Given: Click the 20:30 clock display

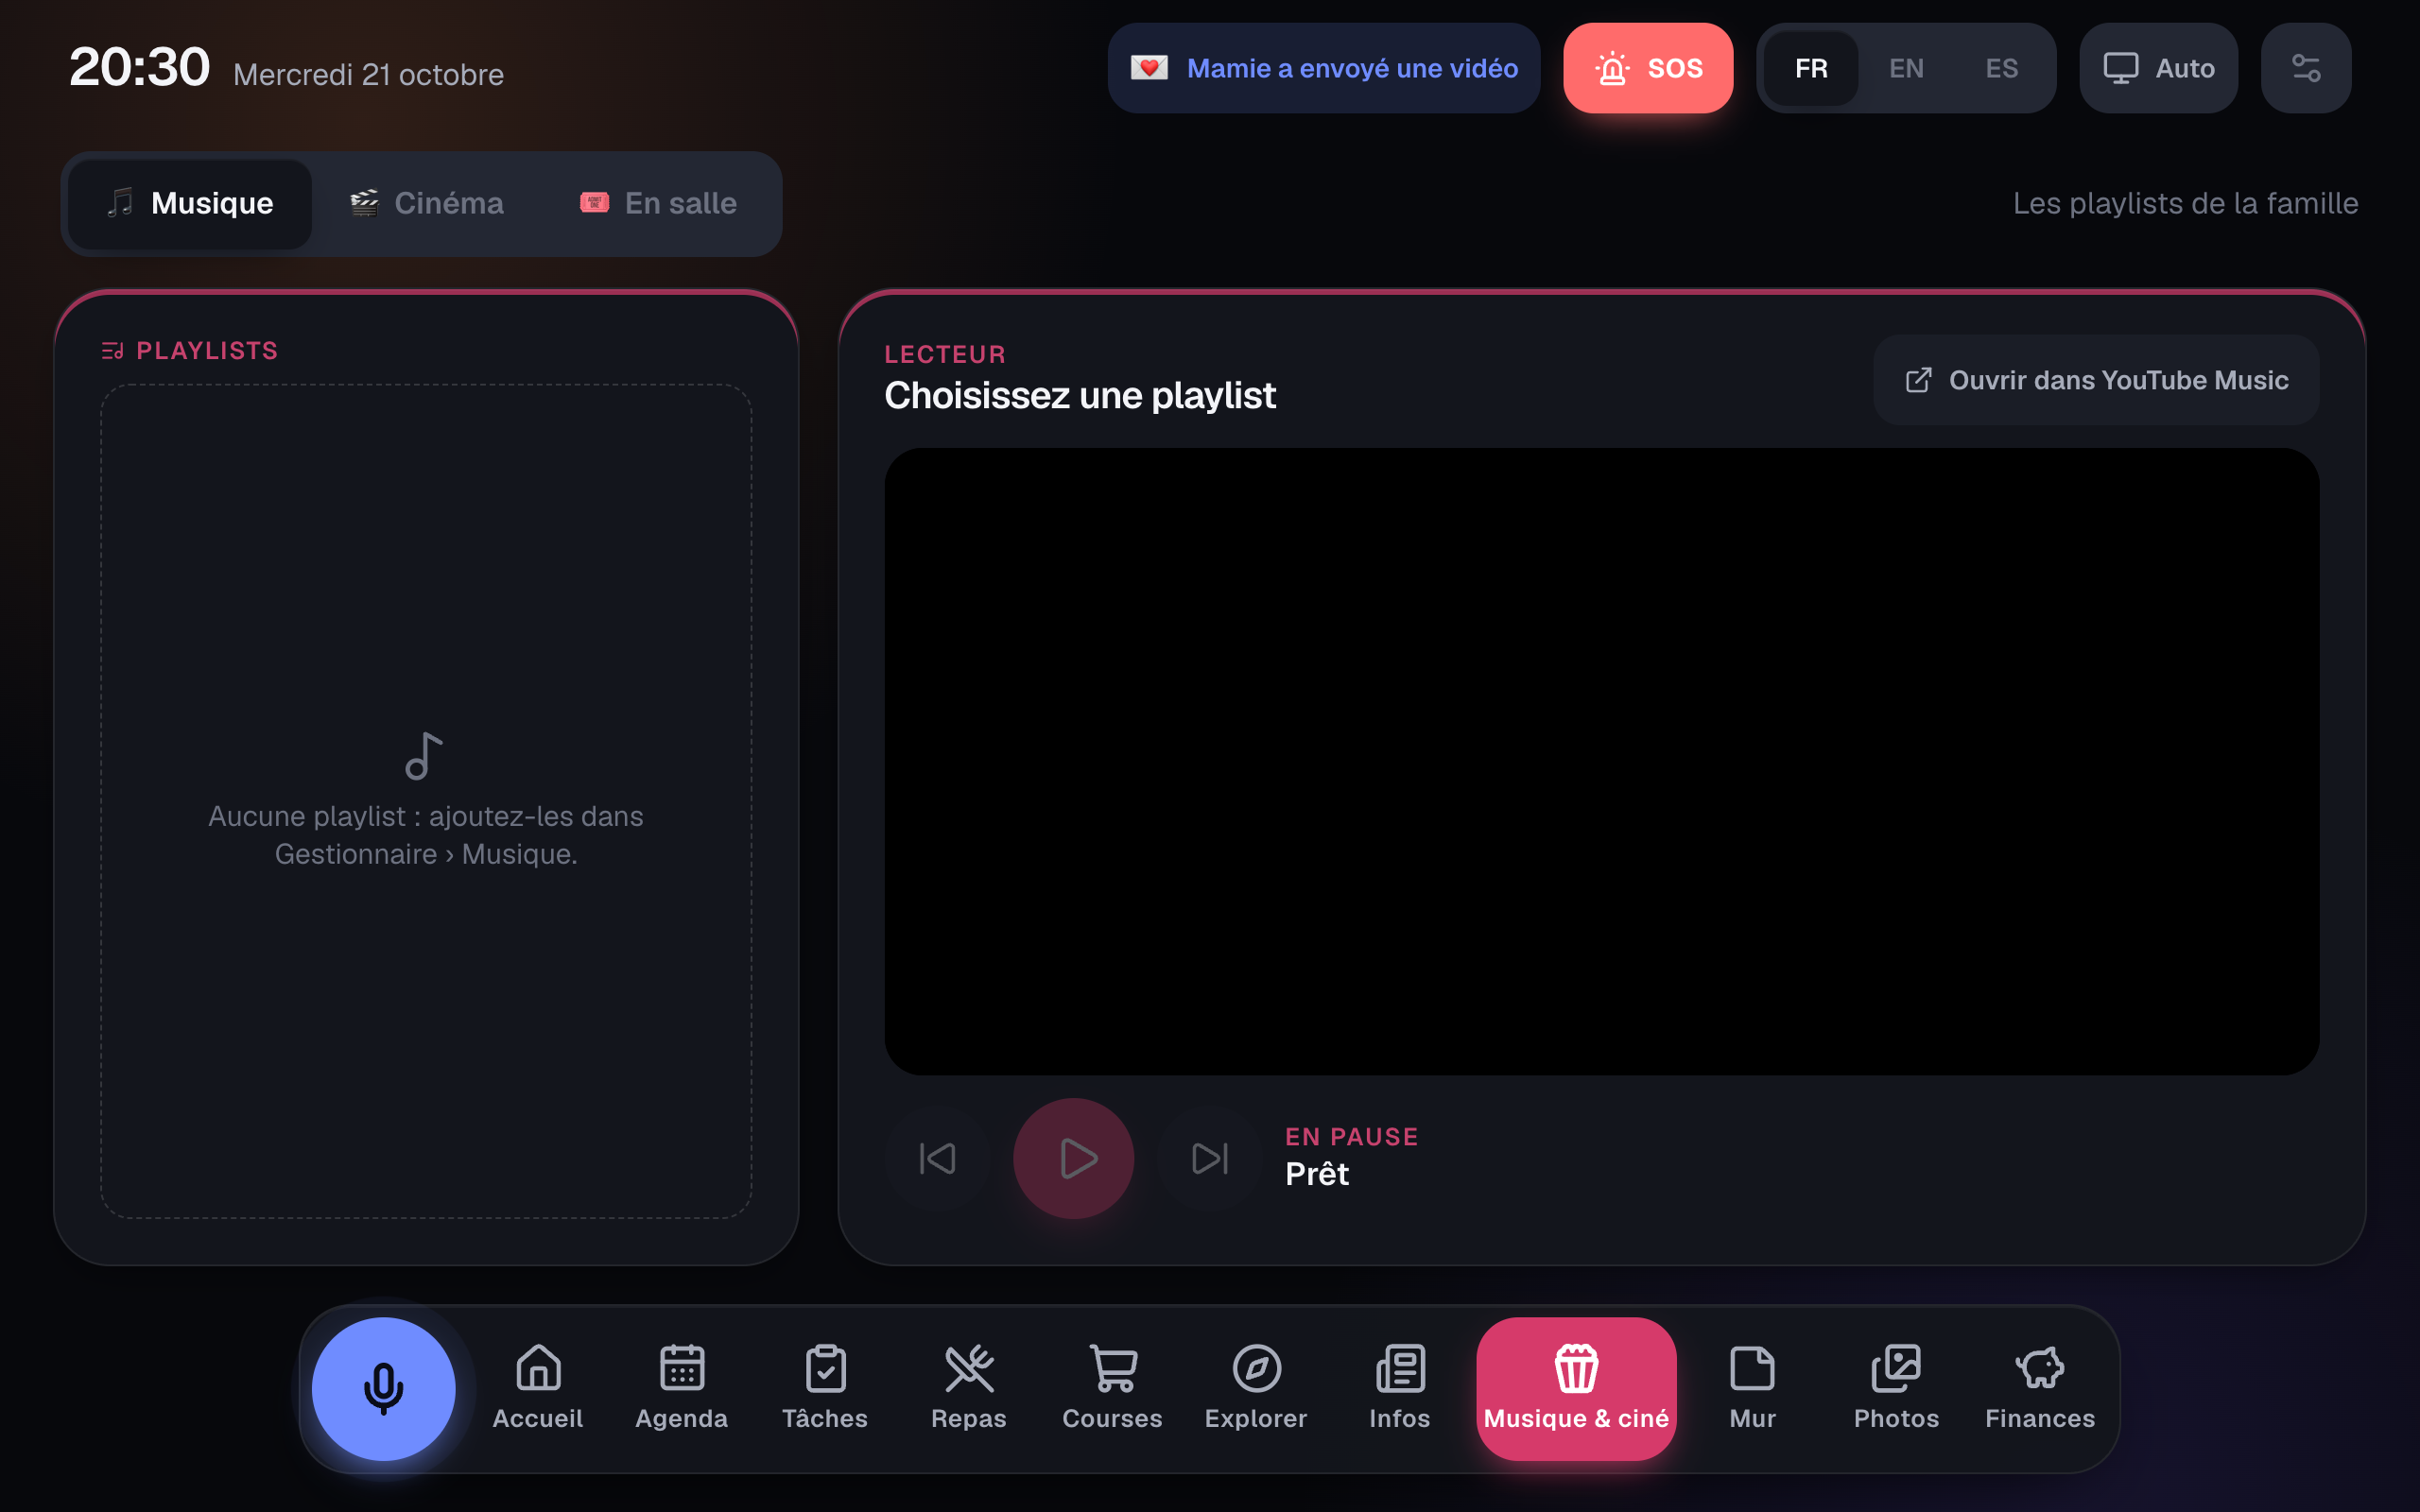Looking at the screenshot, I should click(x=139, y=67).
